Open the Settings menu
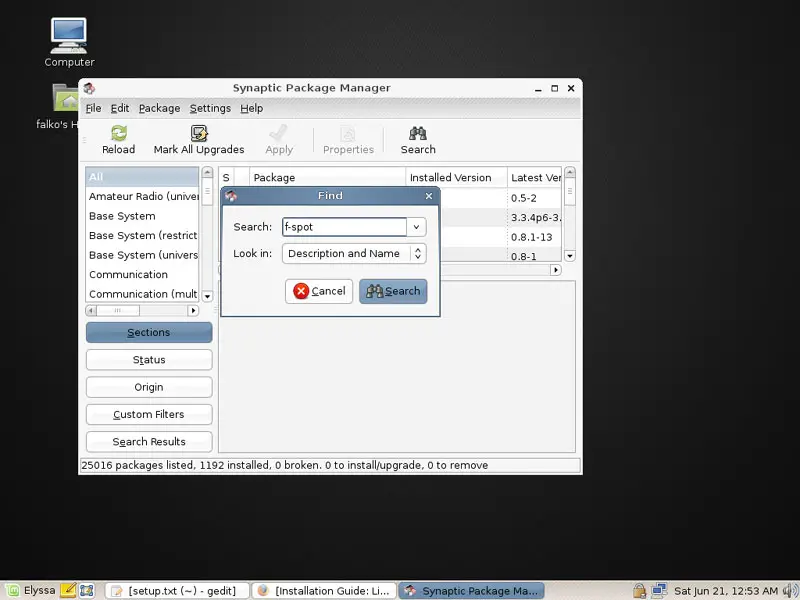 click(x=210, y=108)
